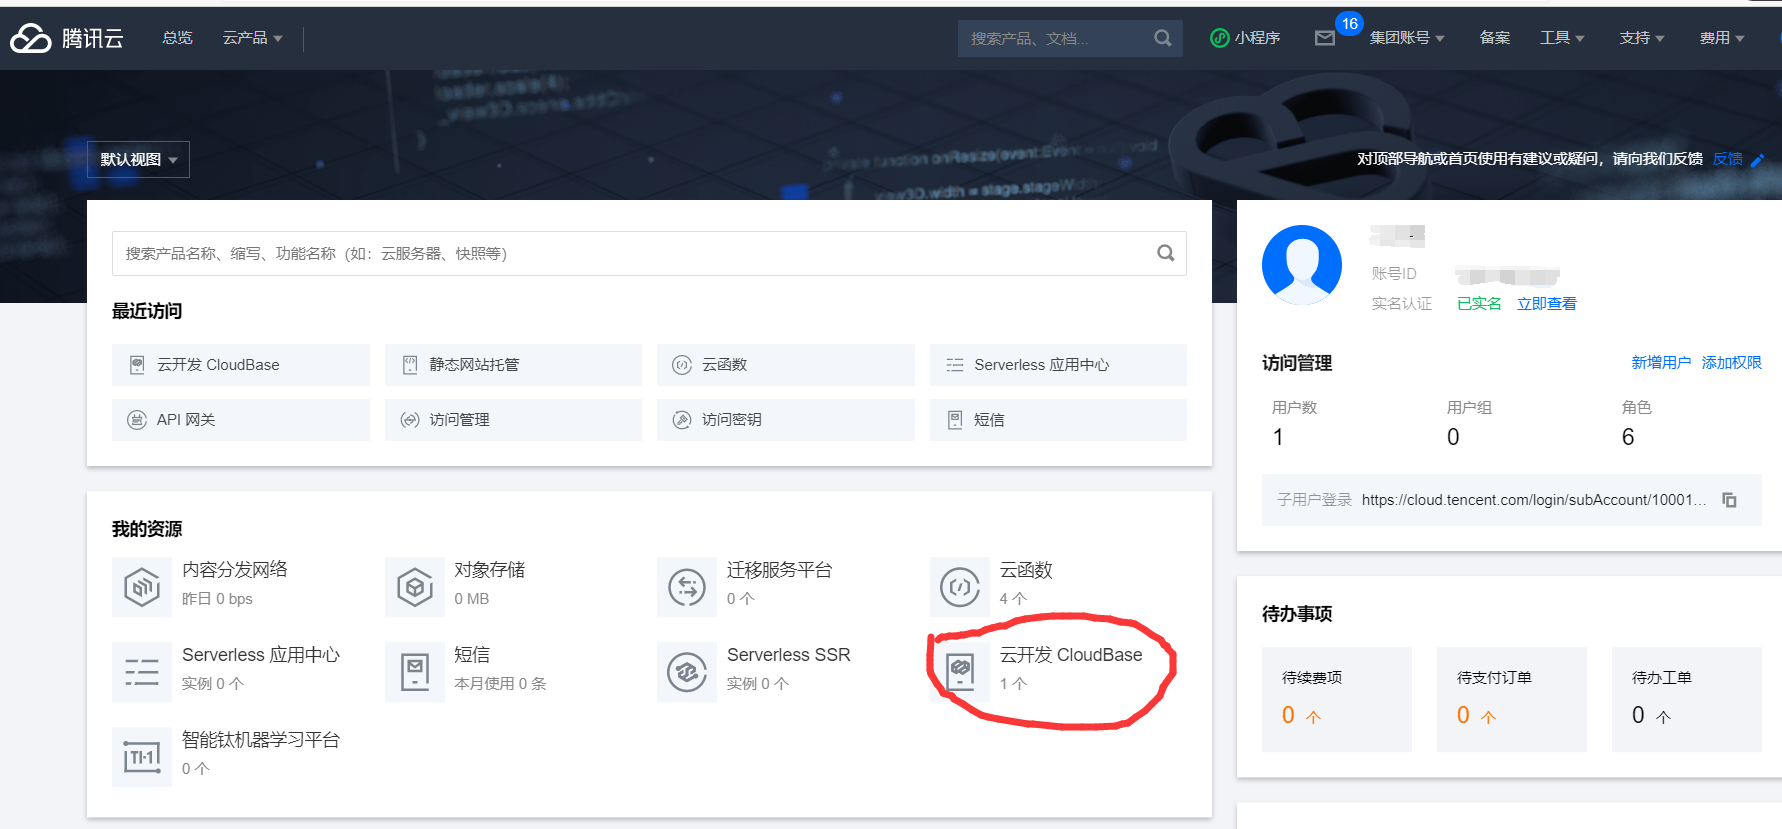This screenshot has width=1782, height=829.
Task: Open the 迁移服务平台 resource icon
Action: point(687,587)
